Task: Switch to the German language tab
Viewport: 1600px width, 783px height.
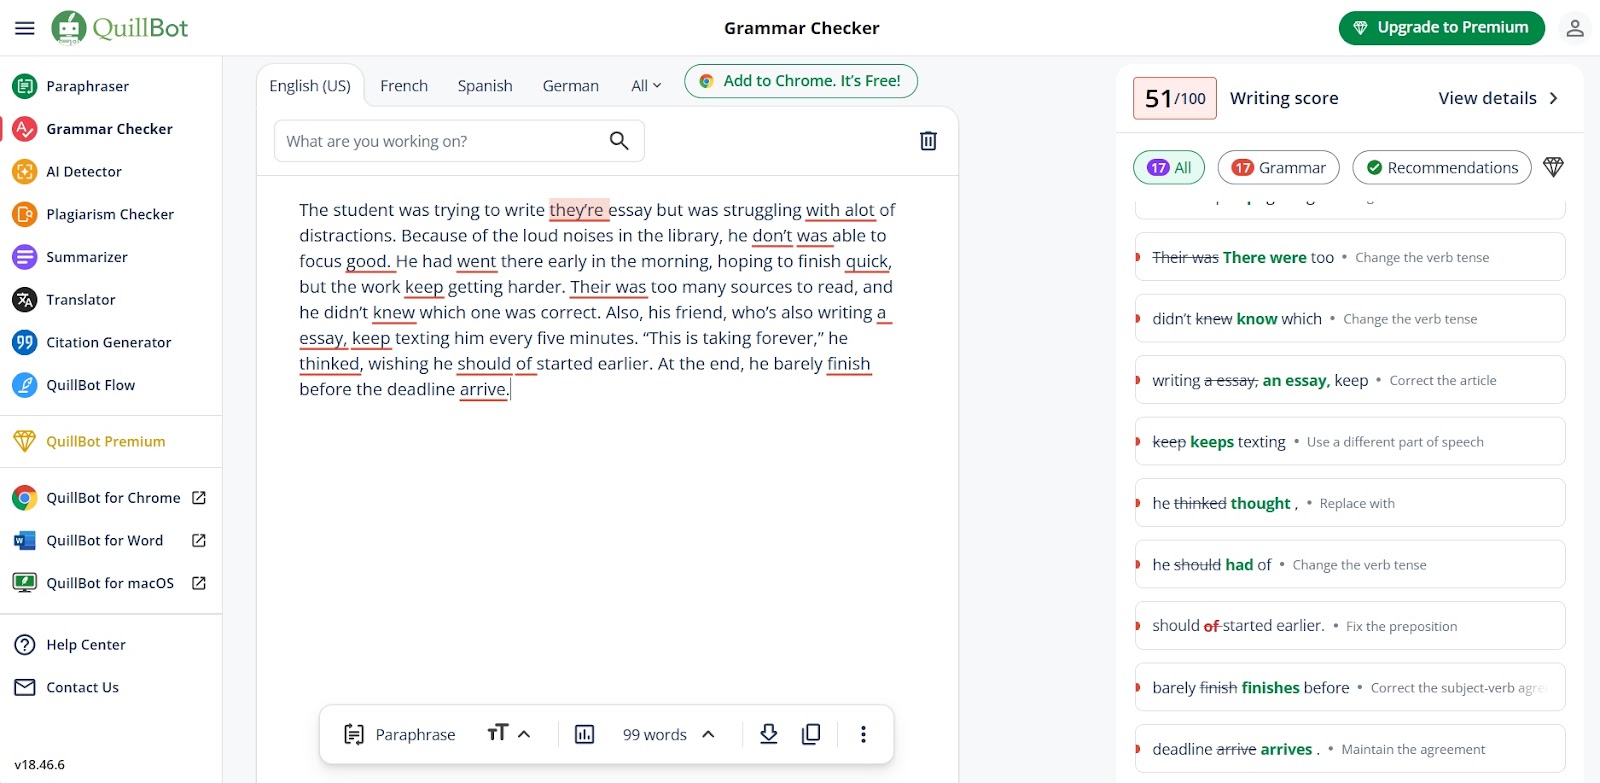Action: pyautogui.click(x=571, y=86)
